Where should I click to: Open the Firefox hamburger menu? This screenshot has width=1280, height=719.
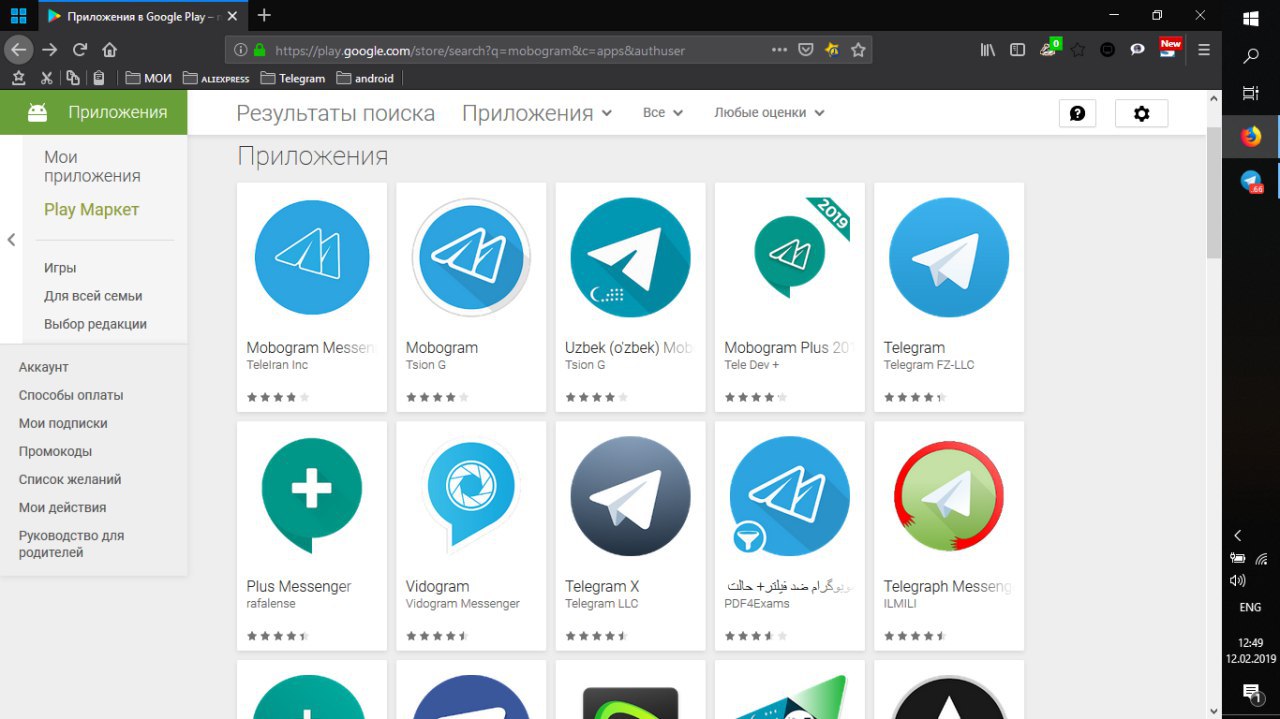pyautogui.click(x=1204, y=49)
